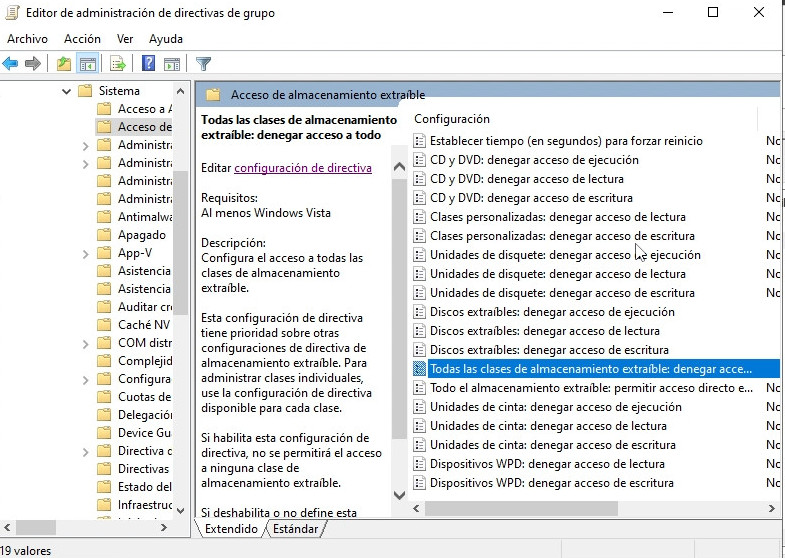Click the Filter funnel icon
The width and height of the screenshot is (785, 558).
click(x=203, y=64)
